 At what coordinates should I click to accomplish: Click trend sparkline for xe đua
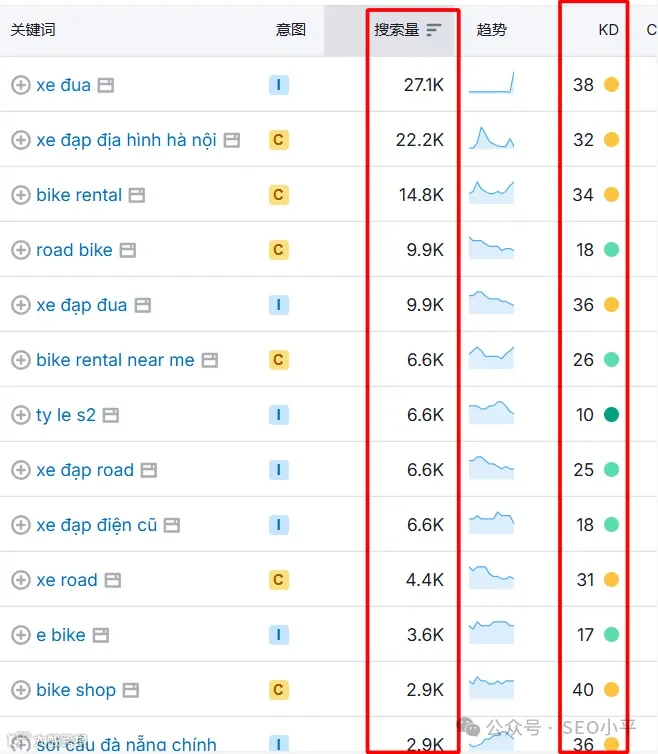491,83
